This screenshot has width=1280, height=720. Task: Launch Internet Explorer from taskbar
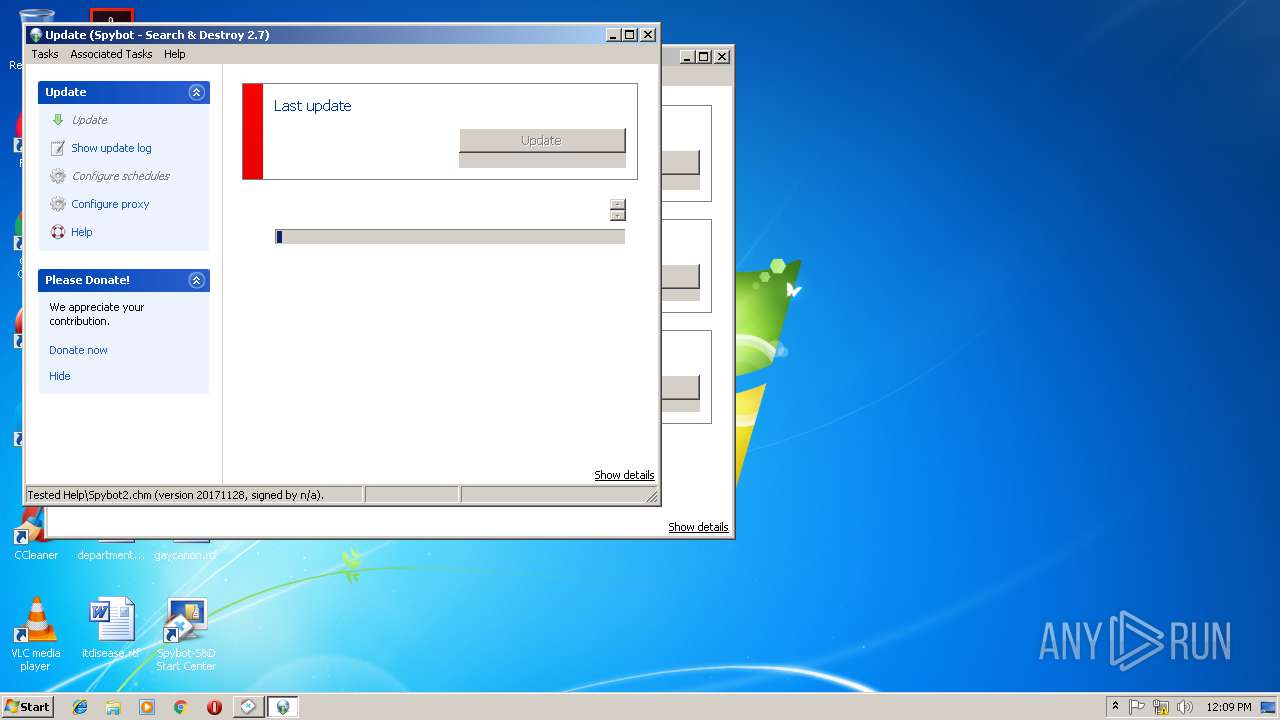(80, 707)
